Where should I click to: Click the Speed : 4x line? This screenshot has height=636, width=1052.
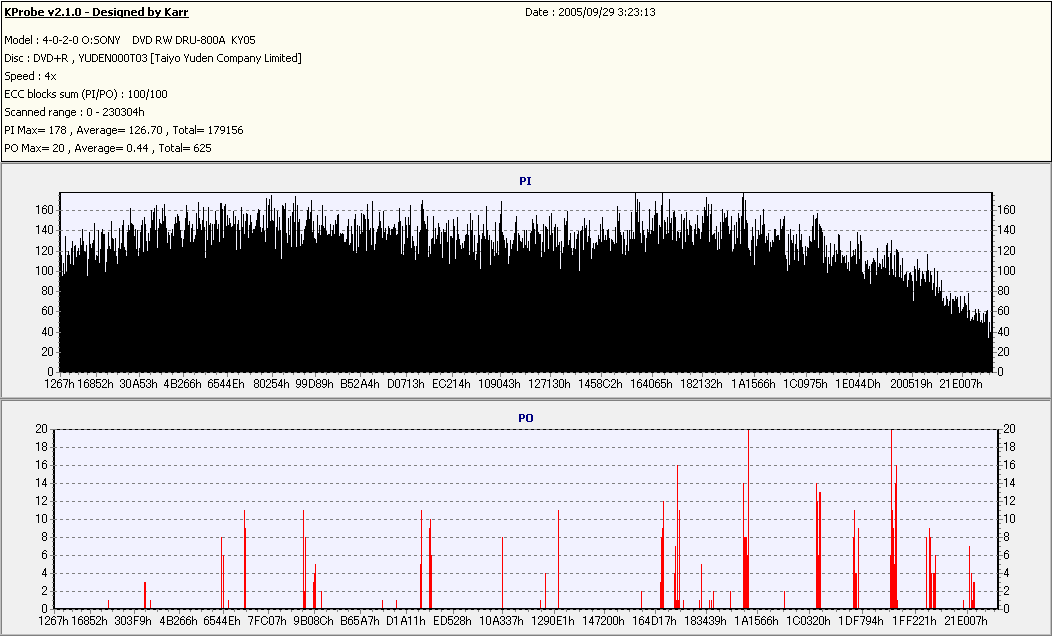tap(30, 76)
